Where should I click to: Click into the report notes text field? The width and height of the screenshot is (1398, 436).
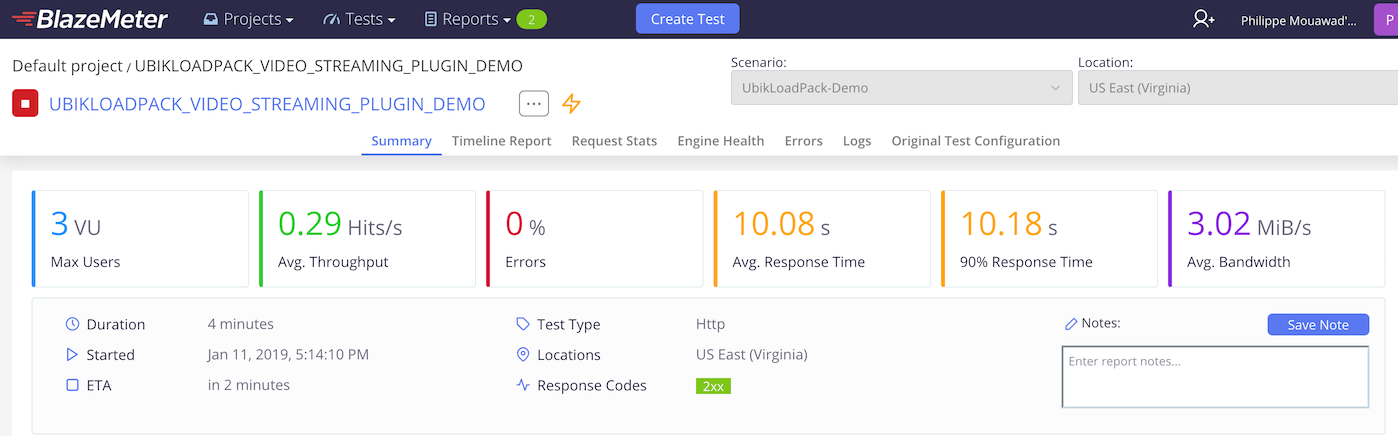coord(1215,377)
